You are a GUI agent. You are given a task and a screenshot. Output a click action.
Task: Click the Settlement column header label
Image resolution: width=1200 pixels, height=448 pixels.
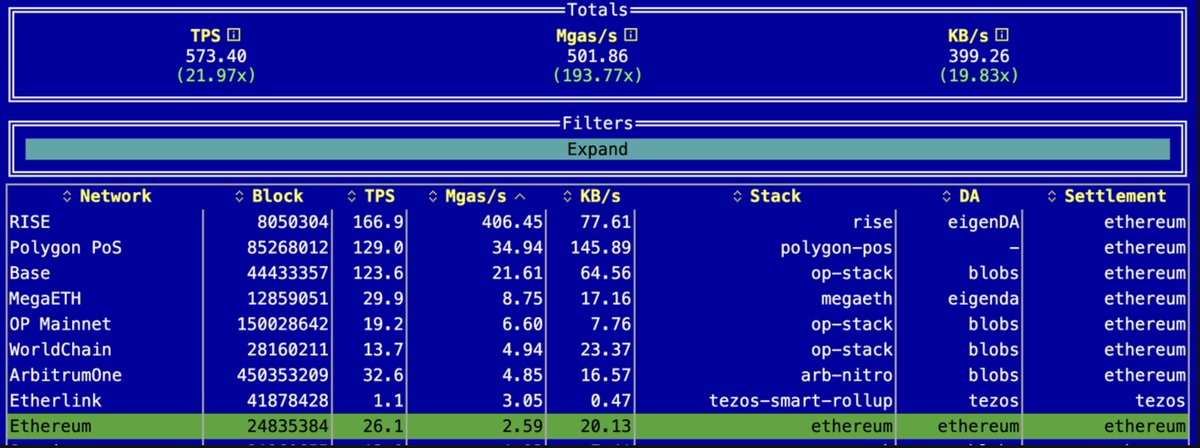(x=1115, y=196)
